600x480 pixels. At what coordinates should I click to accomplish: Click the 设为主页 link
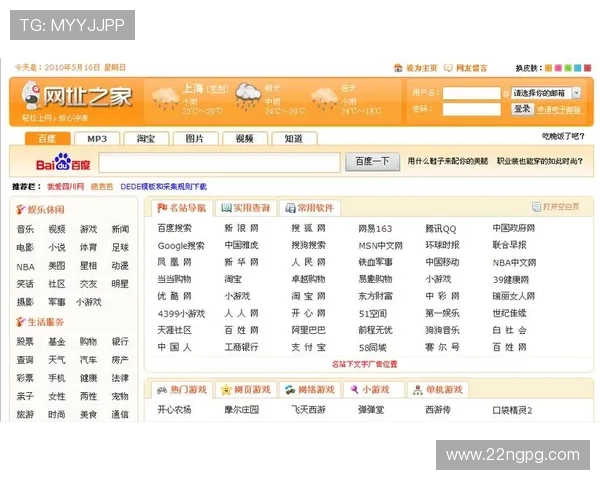421,68
